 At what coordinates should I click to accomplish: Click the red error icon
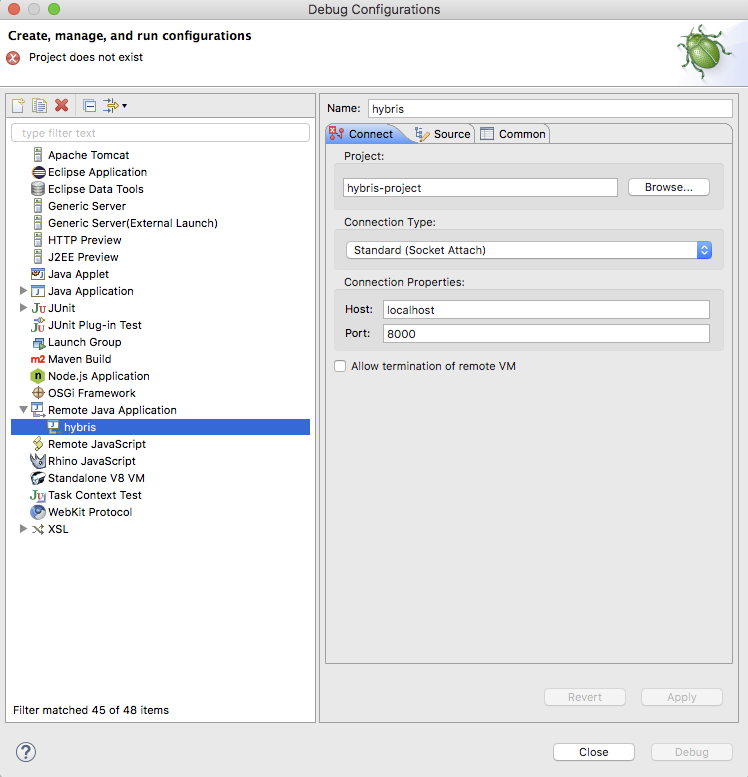[x=13, y=58]
